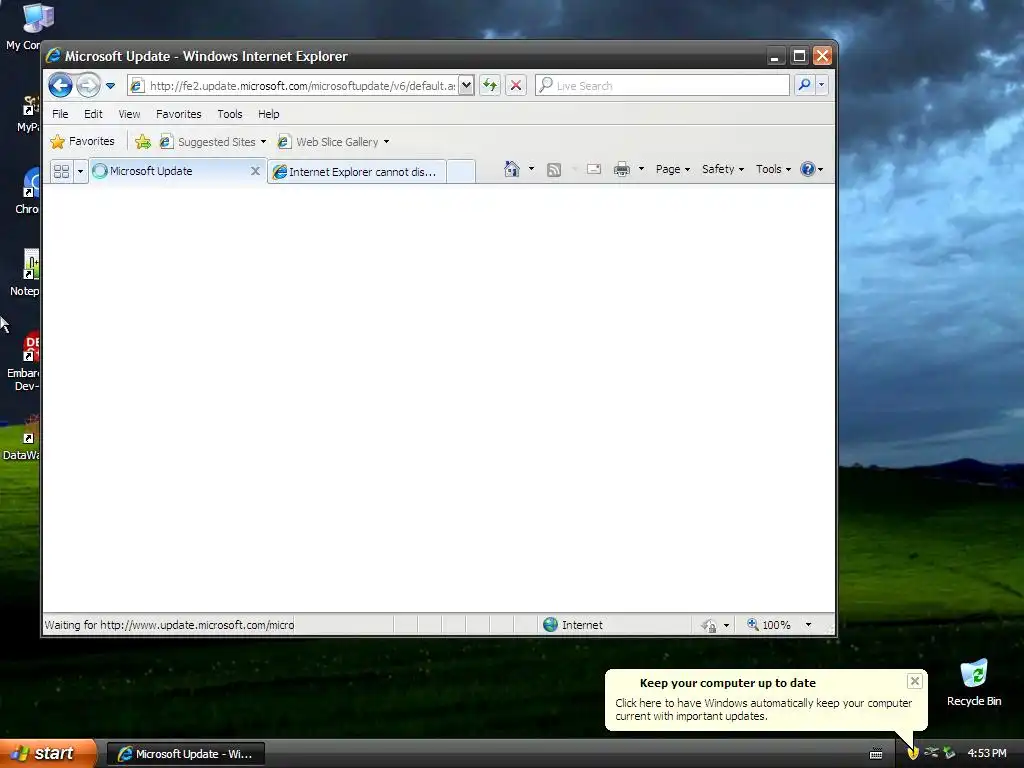Click the on-screen keyboard taskbar icon
Image resolution: width=1024 pixels, height=768 pixels.
click(x=876, y=754)
